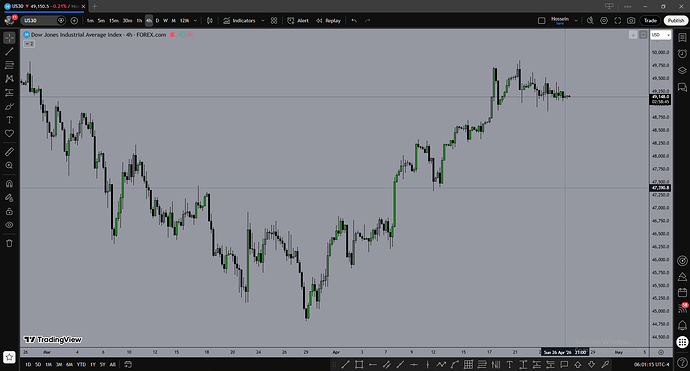
Task: Open quick search icon in top toolbar
Action: point(590,21)
